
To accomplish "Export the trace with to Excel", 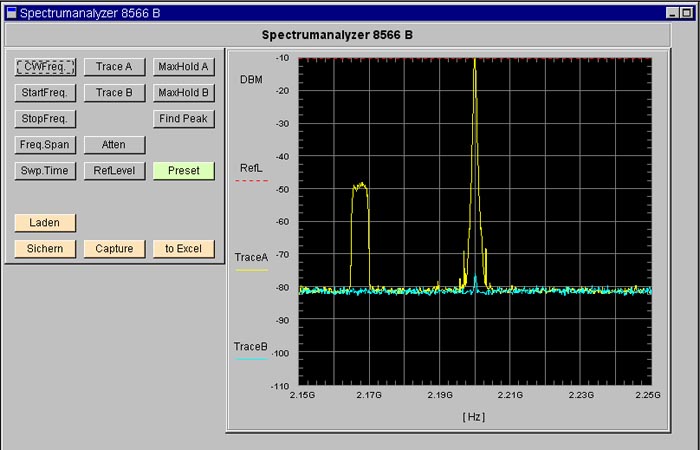I will [x=183, y=249].
